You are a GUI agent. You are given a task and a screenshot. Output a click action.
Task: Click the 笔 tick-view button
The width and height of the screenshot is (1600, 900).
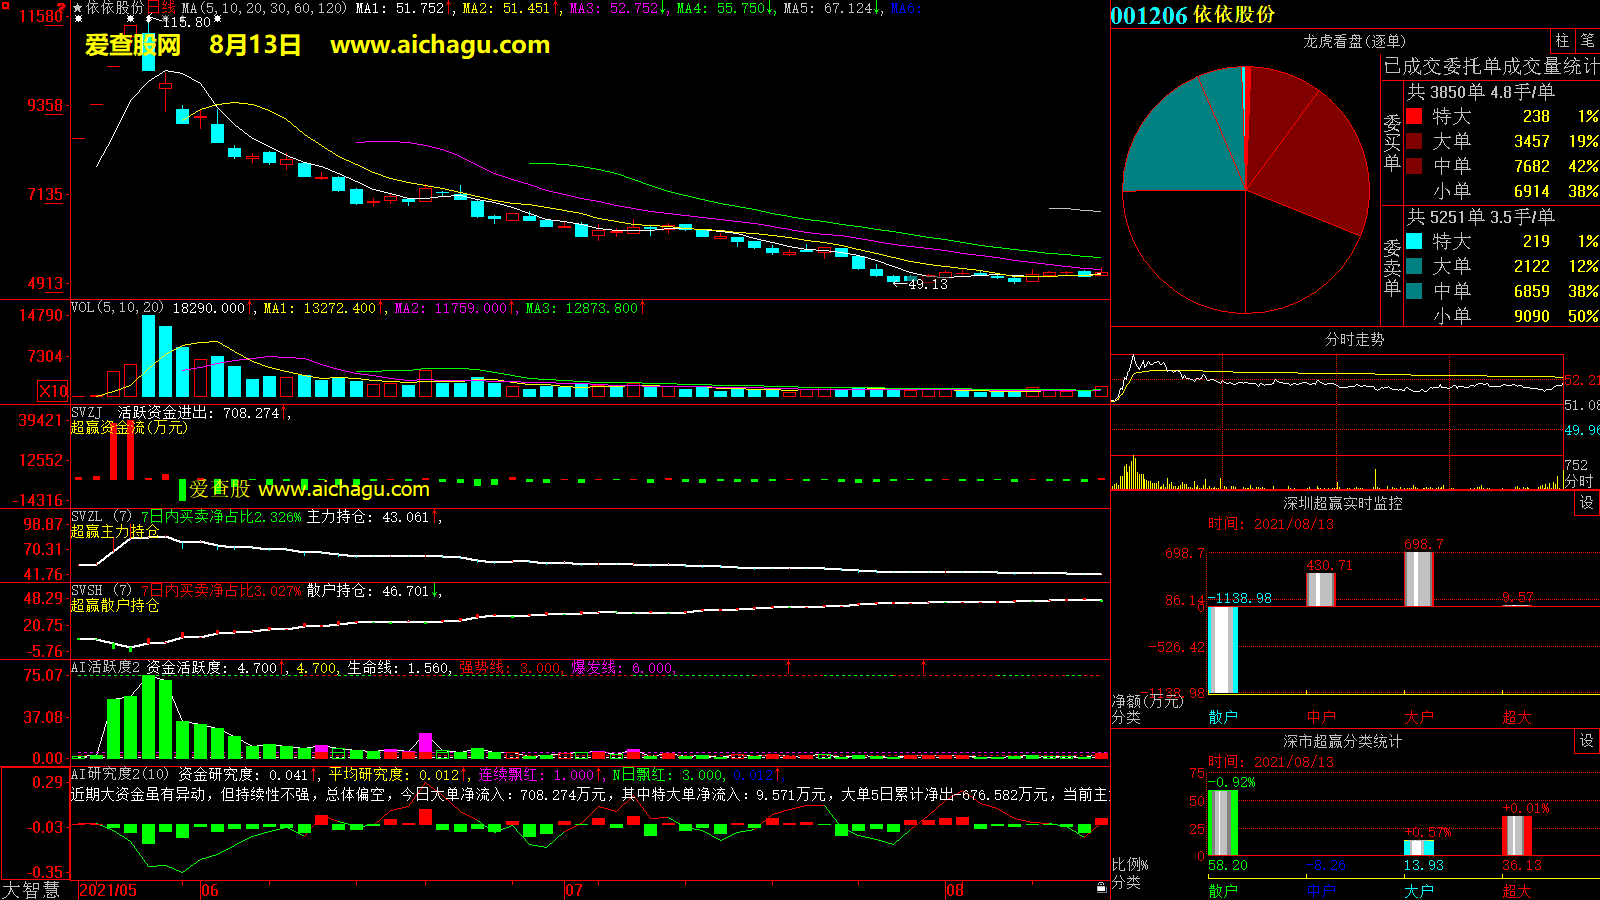pyautogui.click(x=1587, y=41)
